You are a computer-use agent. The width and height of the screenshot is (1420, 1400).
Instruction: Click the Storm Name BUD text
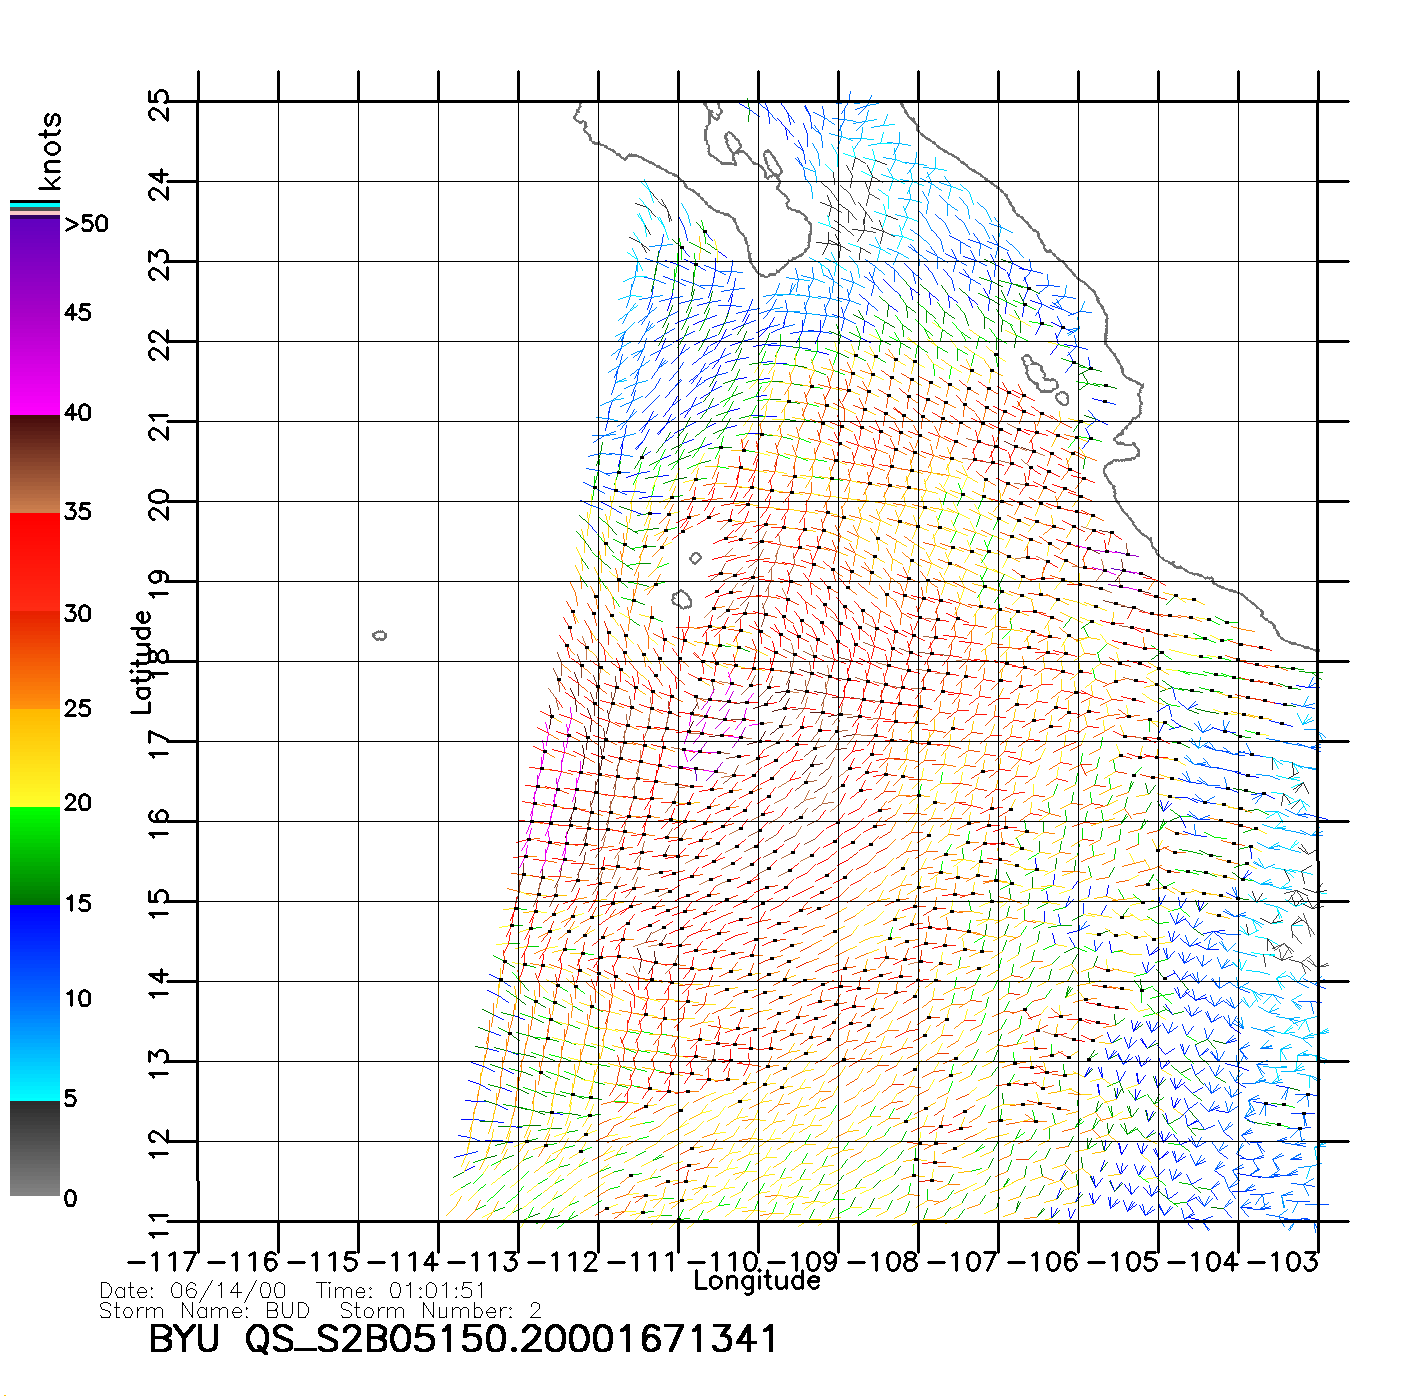[205, 1310]
